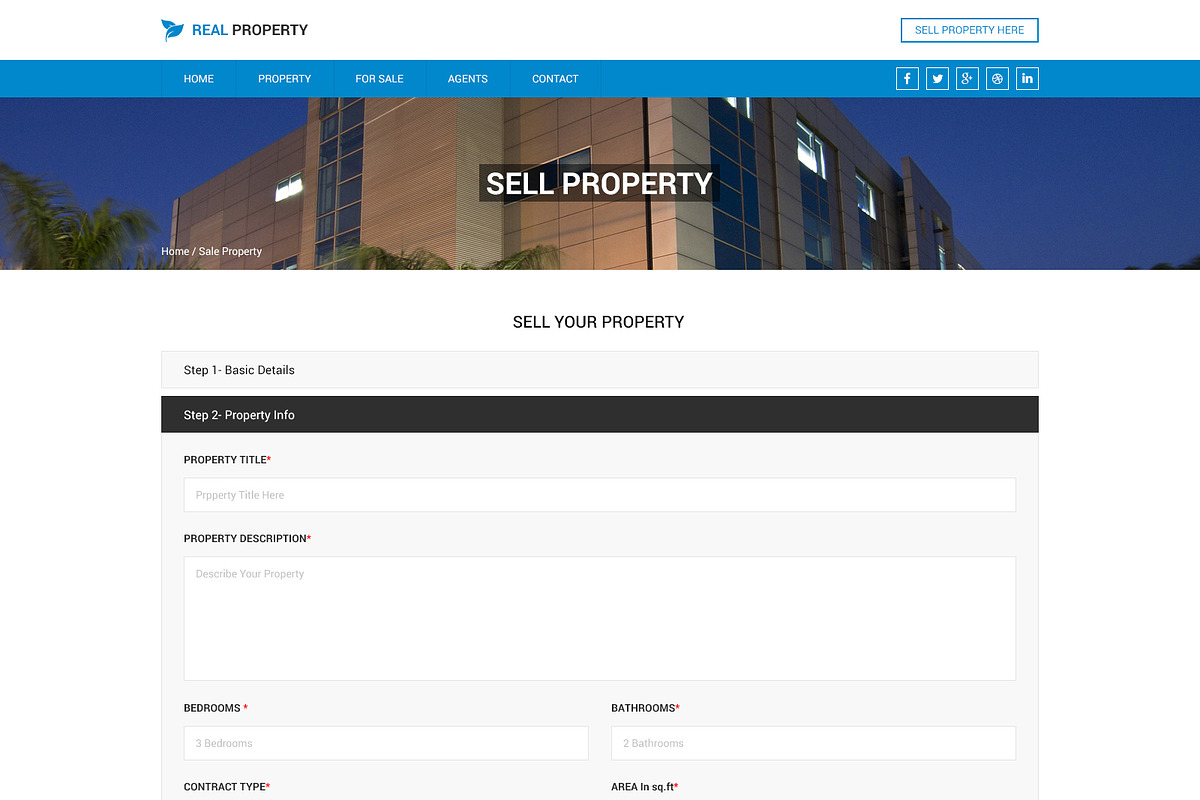Viewport: 1200px width, 800px height.
Task: Click the Sale Property breadcrumb text
Action: (230, 251)
